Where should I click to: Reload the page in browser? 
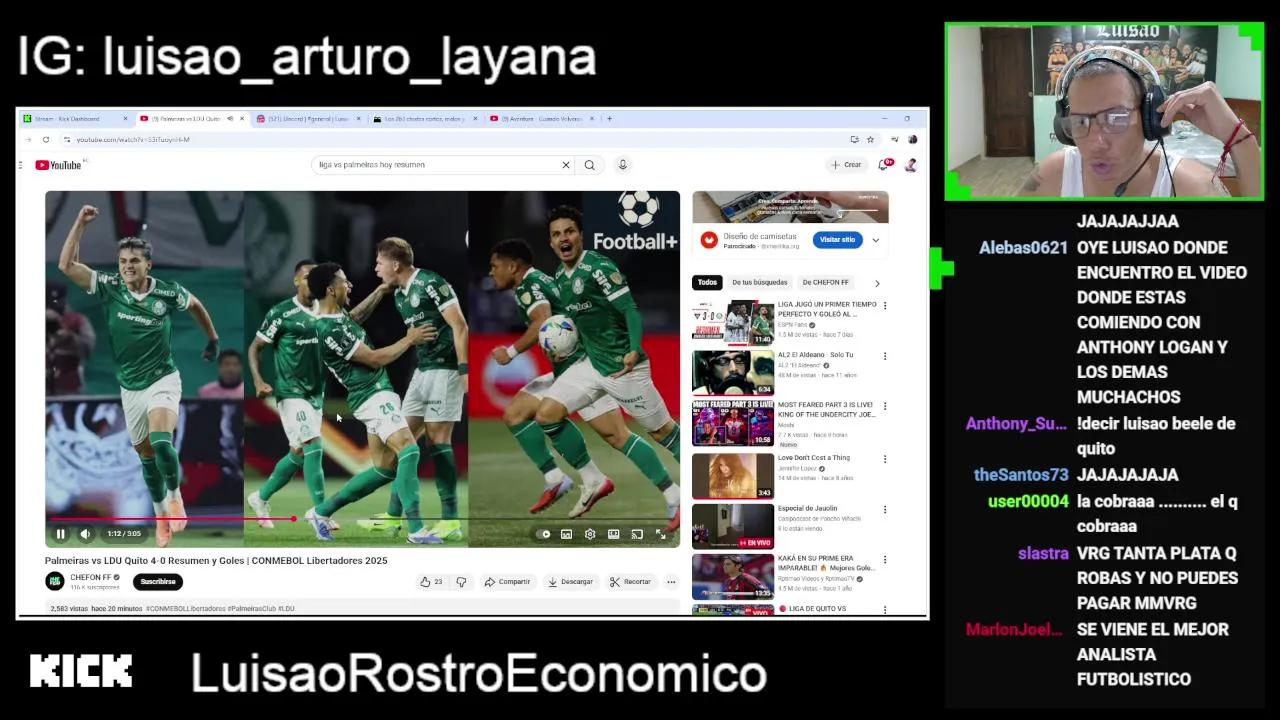[45, 140]
